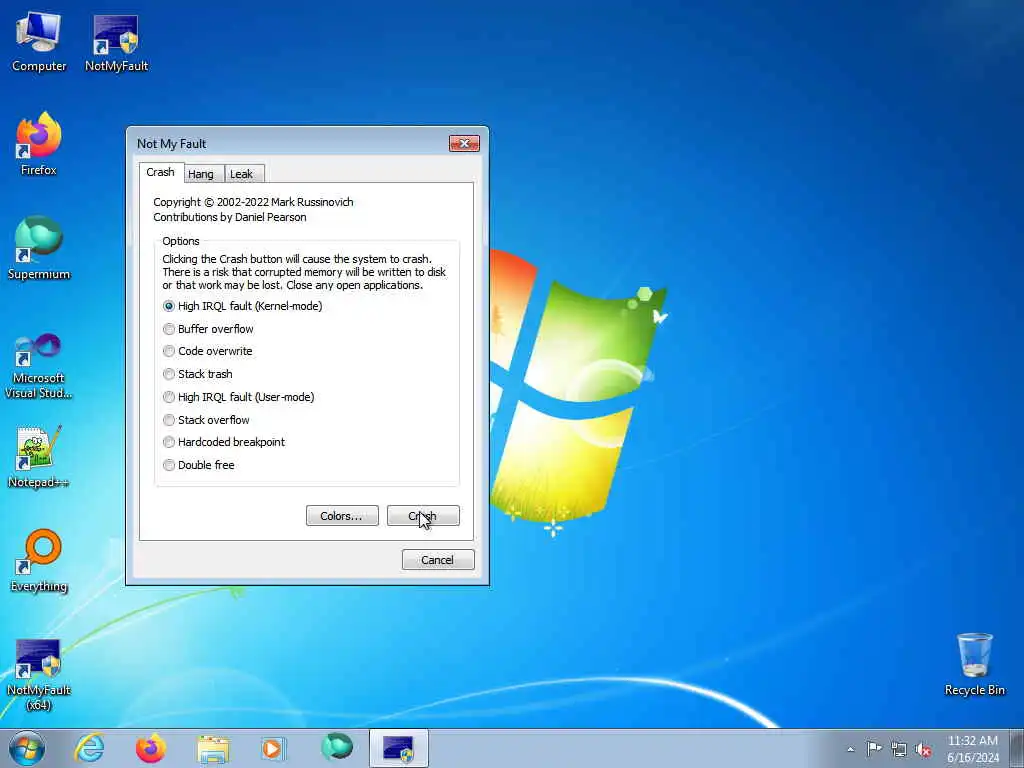Click the Crash button
Image resolution: width=1024 pixels, height=768 pixels.
click(x=423, y=515)
